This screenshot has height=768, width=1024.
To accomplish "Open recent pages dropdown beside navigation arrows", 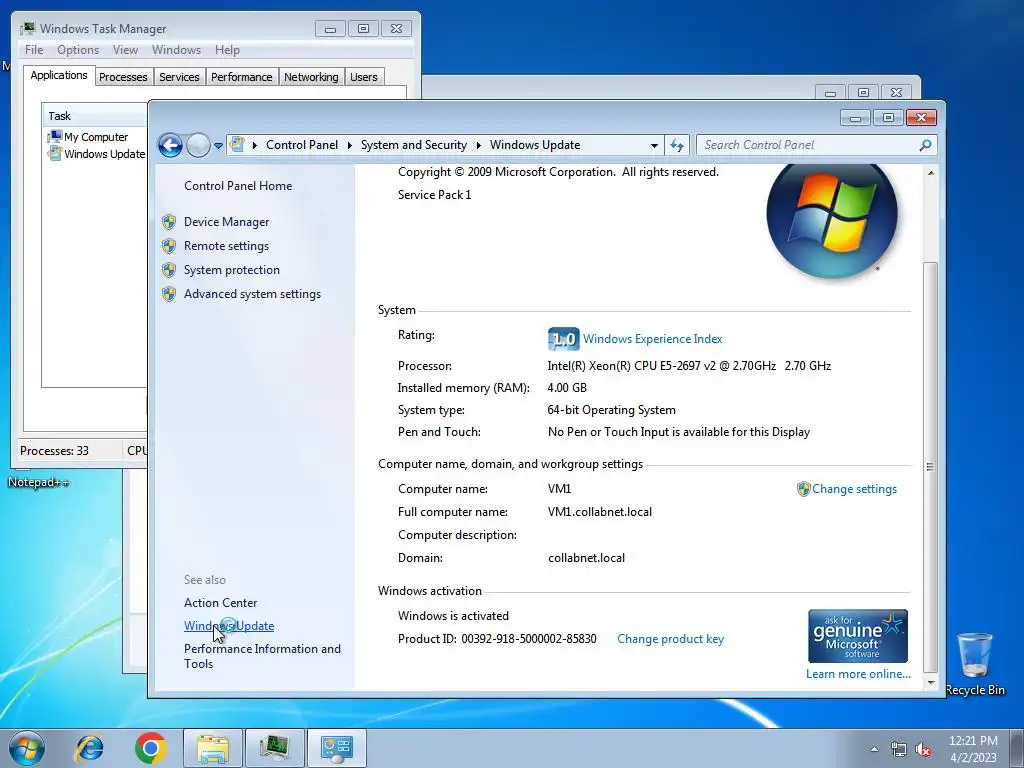I will point(218,146).
